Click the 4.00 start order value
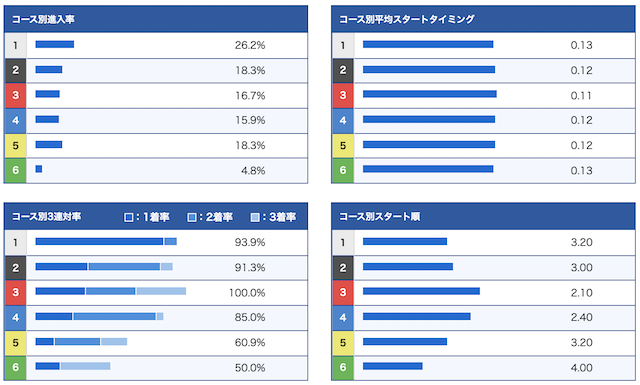Image resolution: width=640 pixels, height=385 pixels. click(x=581, y=367)
